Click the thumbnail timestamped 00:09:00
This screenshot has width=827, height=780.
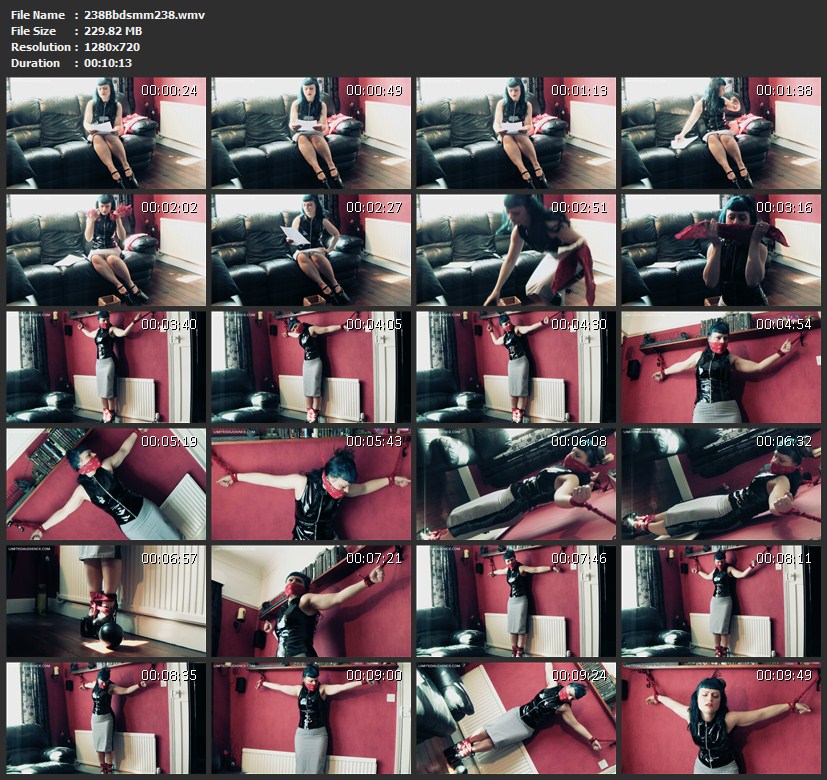[x=311, y=718]
